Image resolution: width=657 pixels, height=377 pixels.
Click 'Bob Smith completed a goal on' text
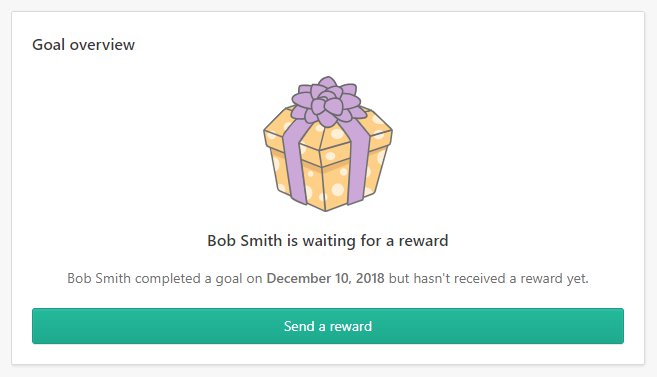(x=165, y=279)
